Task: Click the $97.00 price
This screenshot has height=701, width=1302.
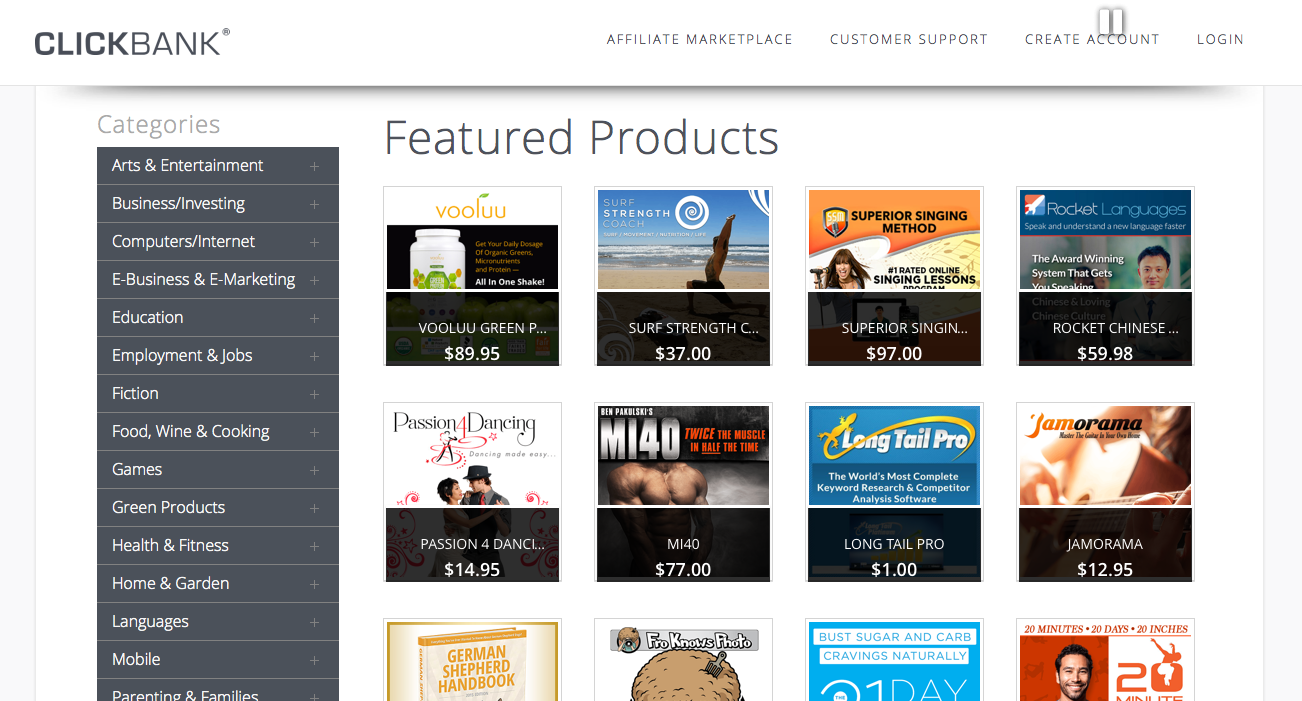Action: (894, 353)
